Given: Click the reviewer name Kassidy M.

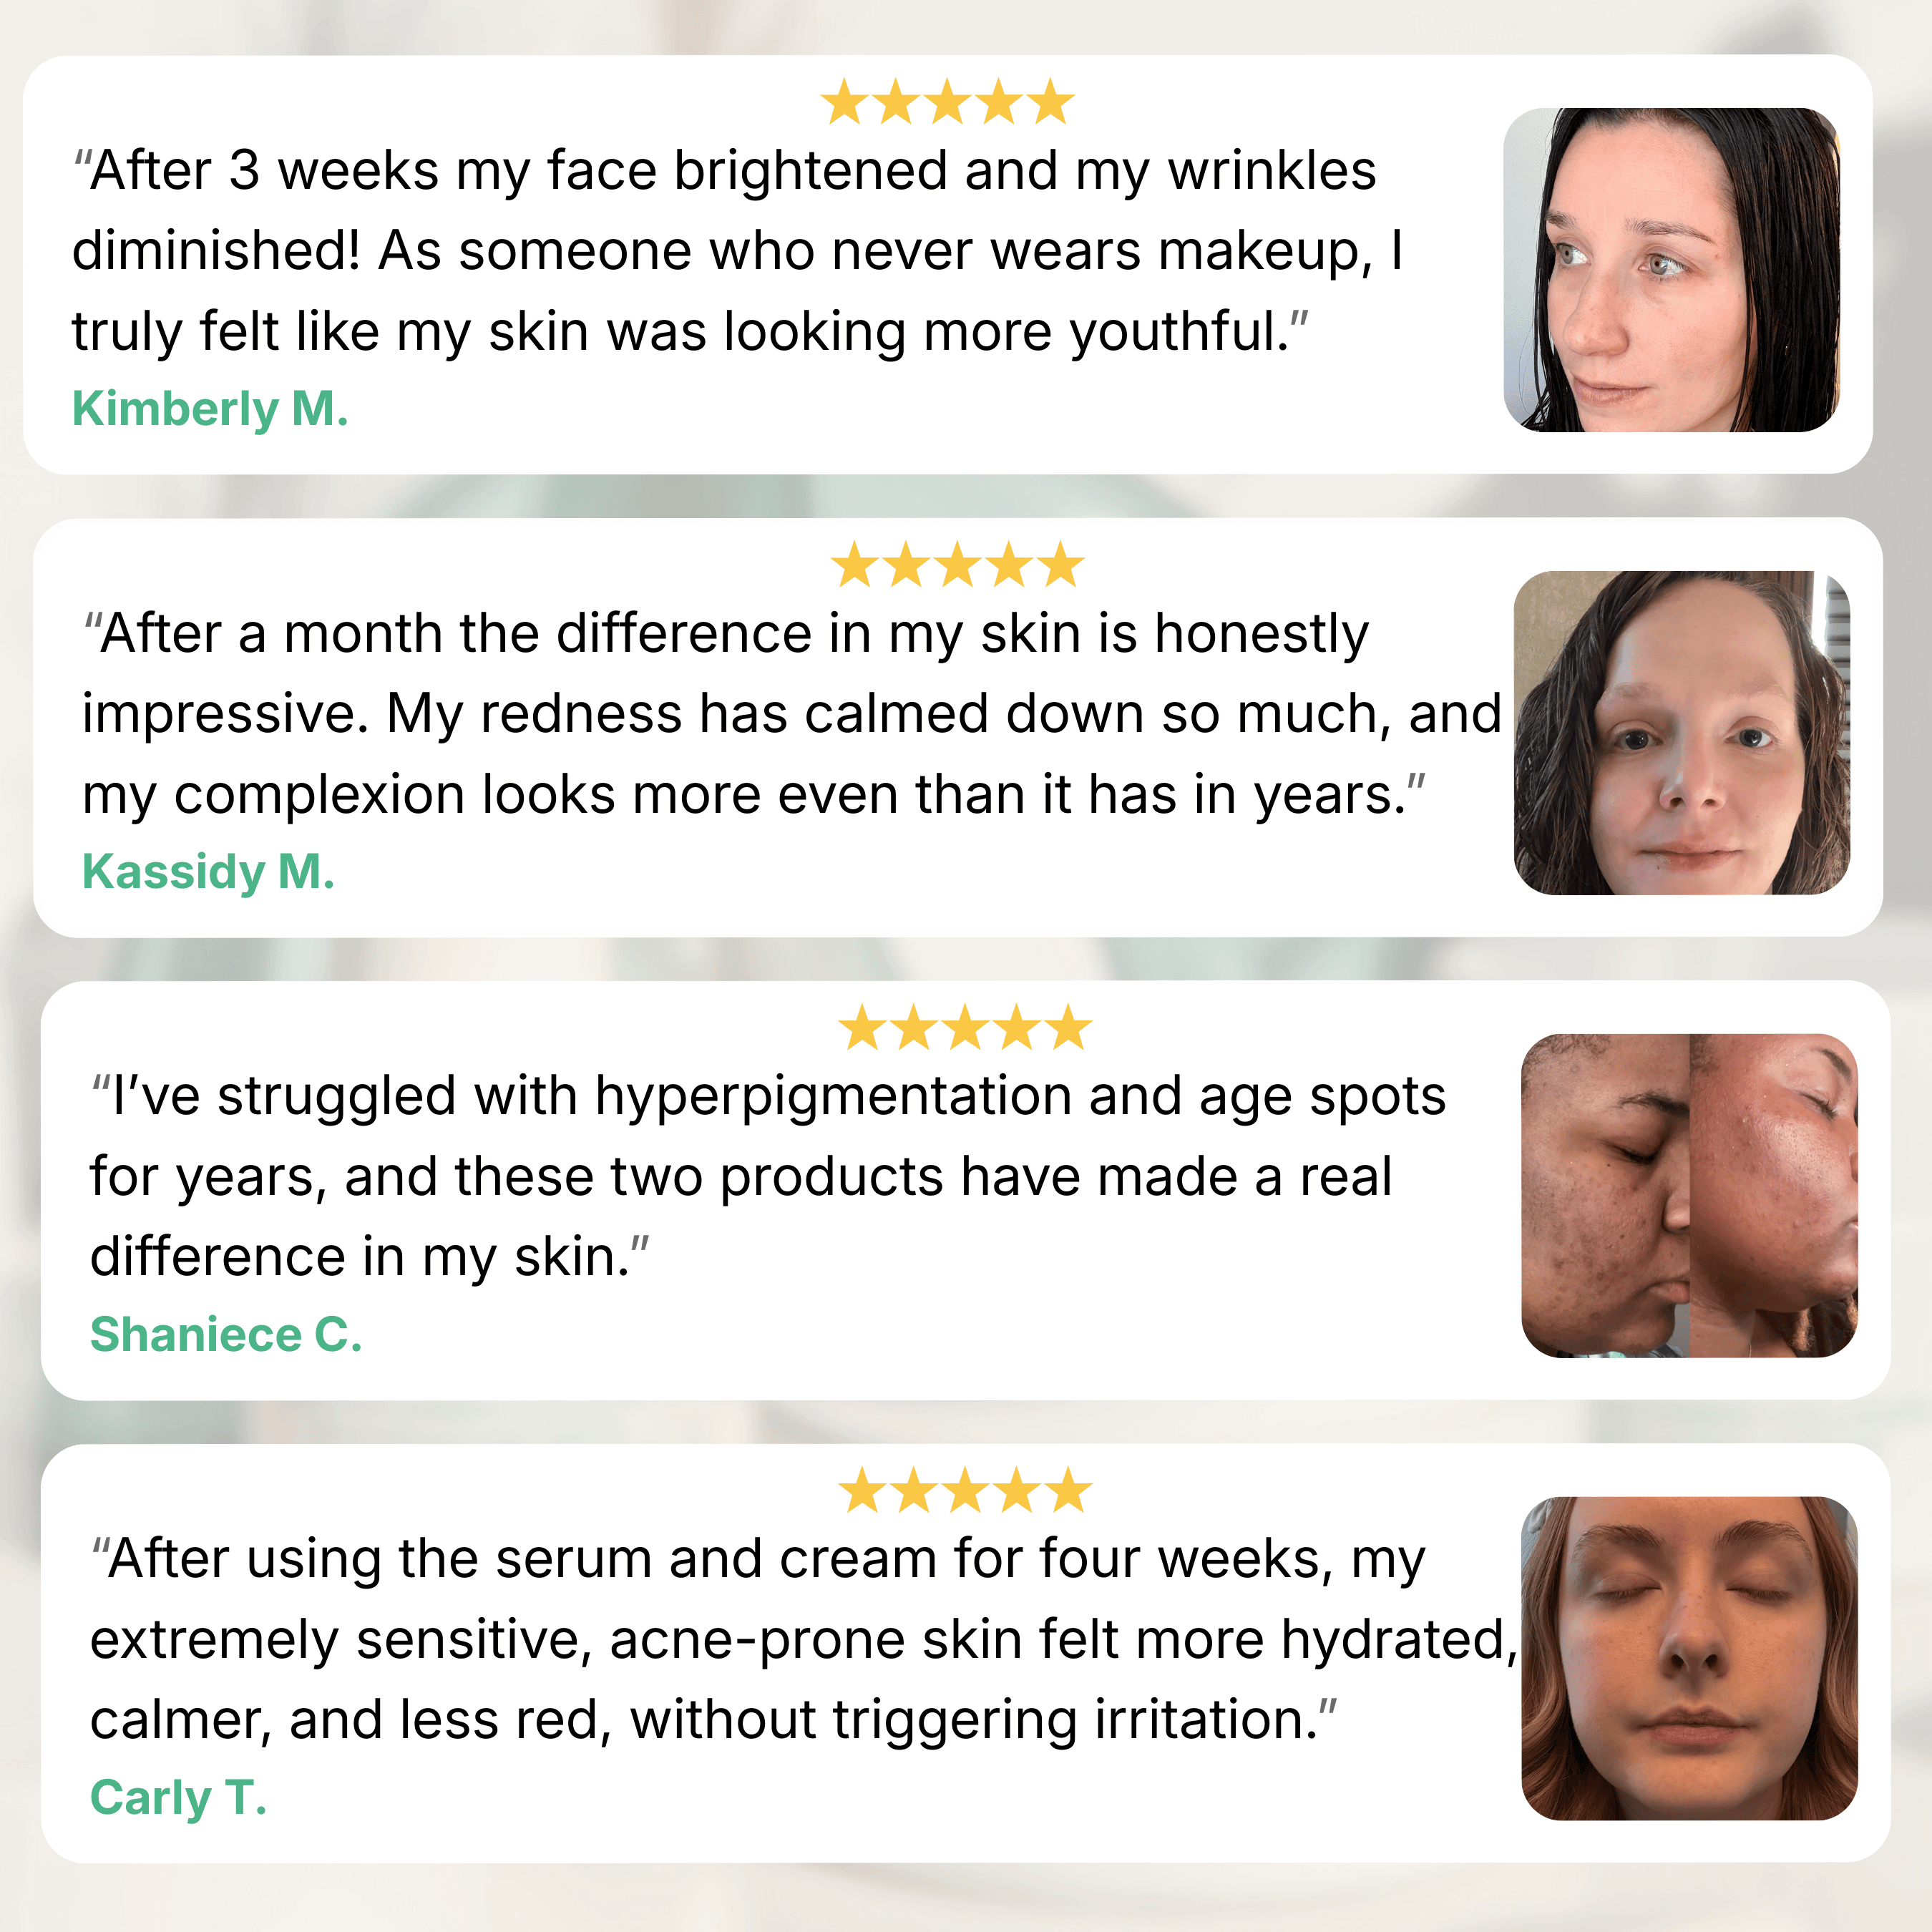Looking at the screenshot, I should (208, 872).
